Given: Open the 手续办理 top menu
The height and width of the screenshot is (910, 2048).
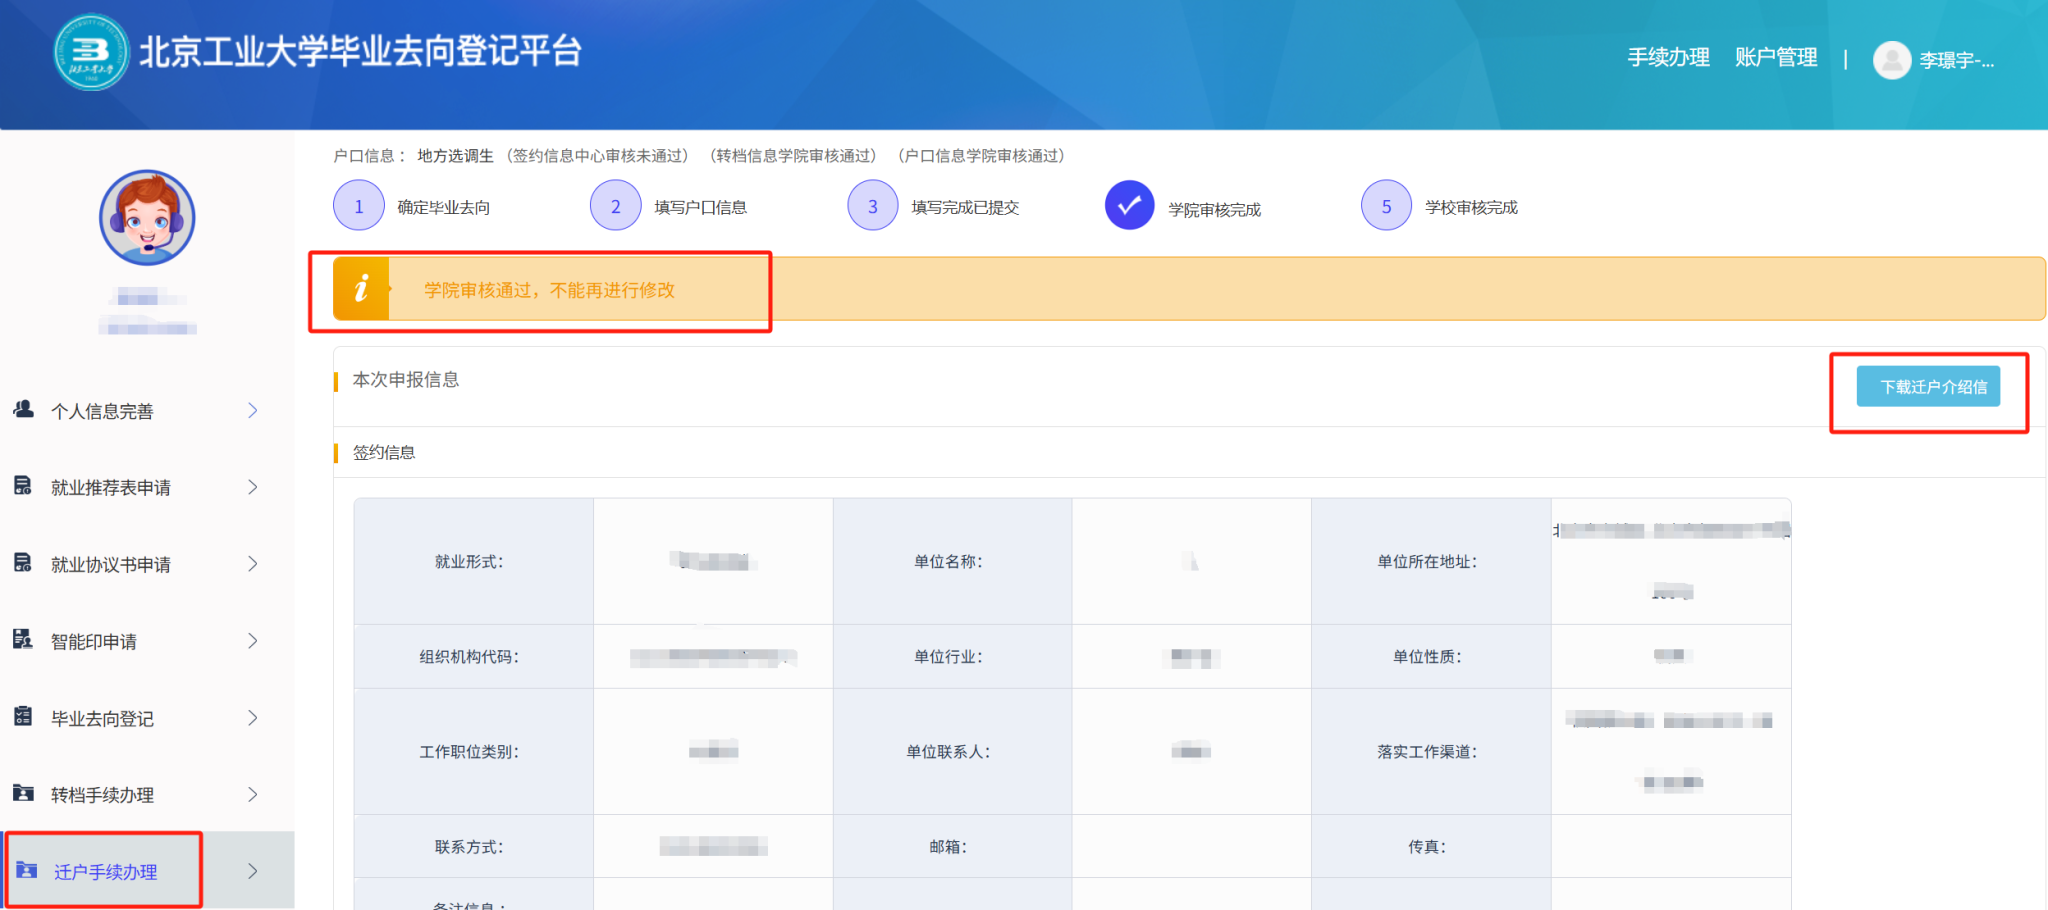Looking at the screenshot, I should coord(1668,58).
